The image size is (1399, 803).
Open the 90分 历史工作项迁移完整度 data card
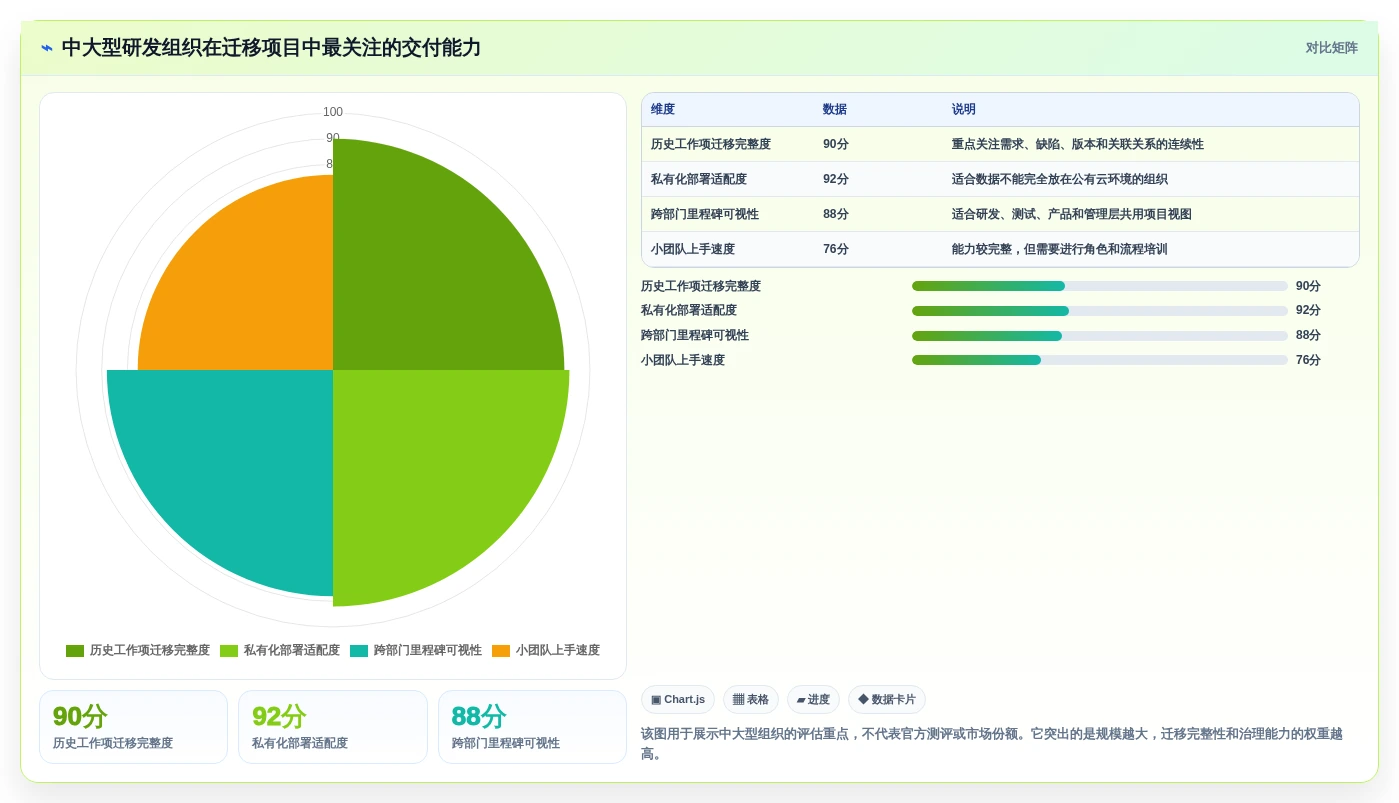134,727
